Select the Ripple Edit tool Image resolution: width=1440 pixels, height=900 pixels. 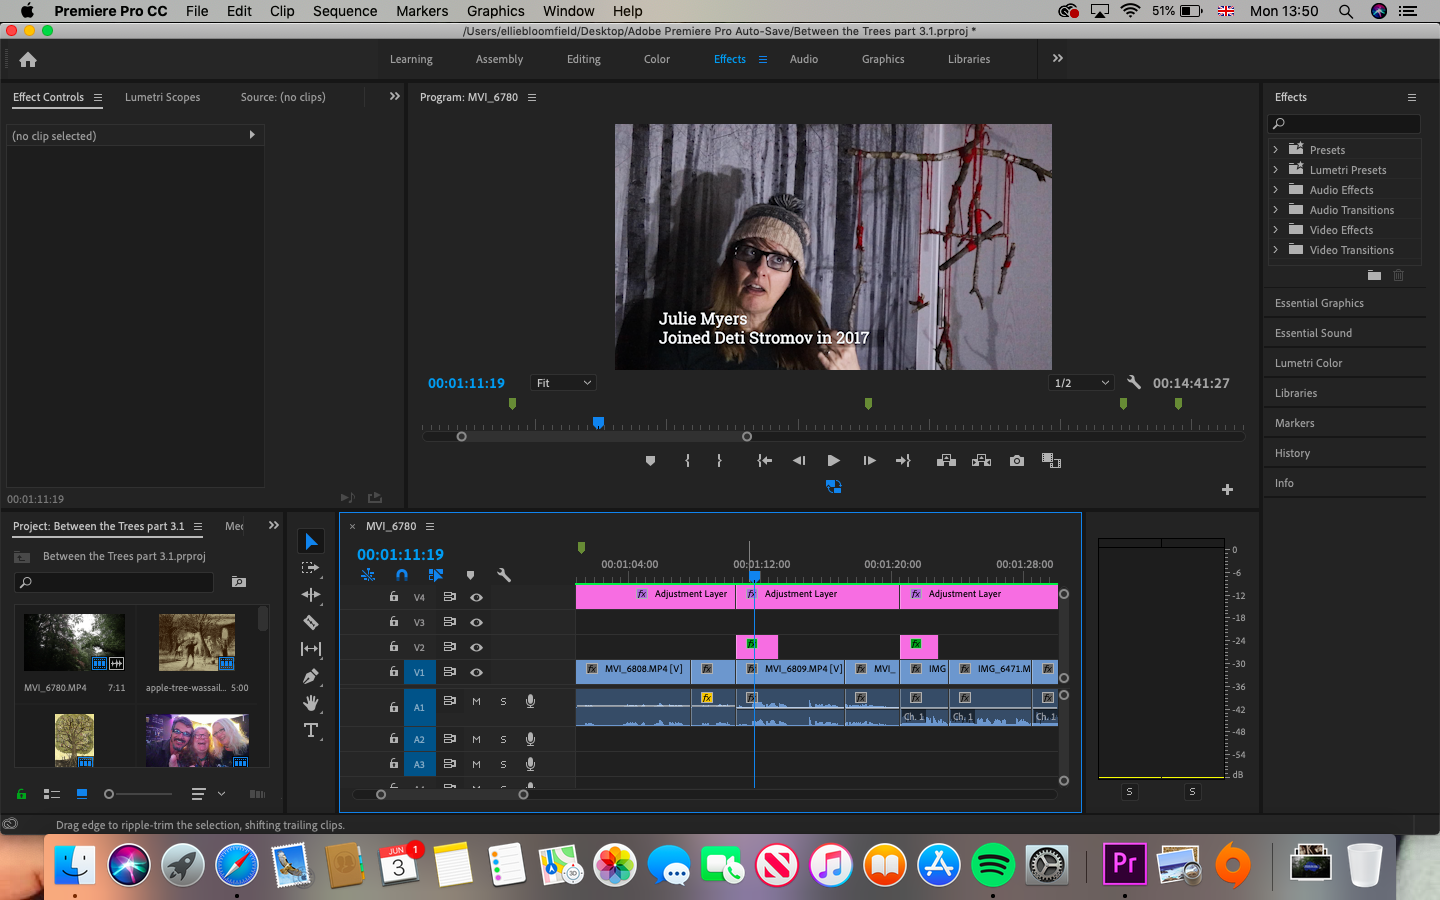point(311,595)
